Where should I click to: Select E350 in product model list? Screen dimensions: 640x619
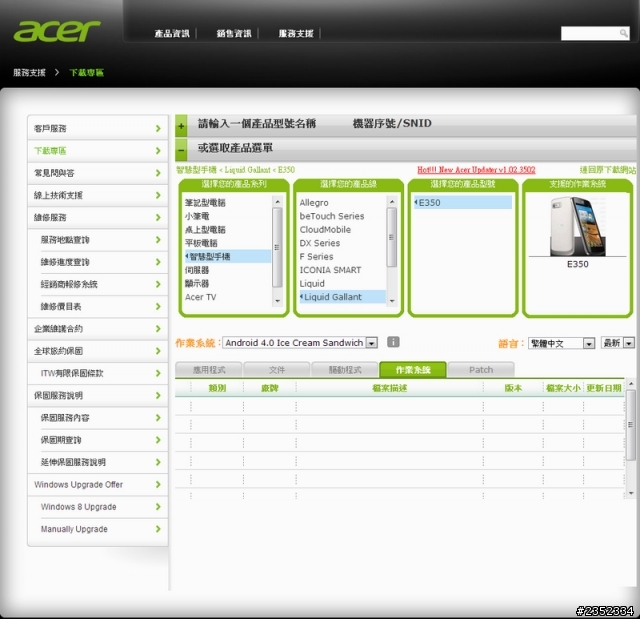[462, 202]
